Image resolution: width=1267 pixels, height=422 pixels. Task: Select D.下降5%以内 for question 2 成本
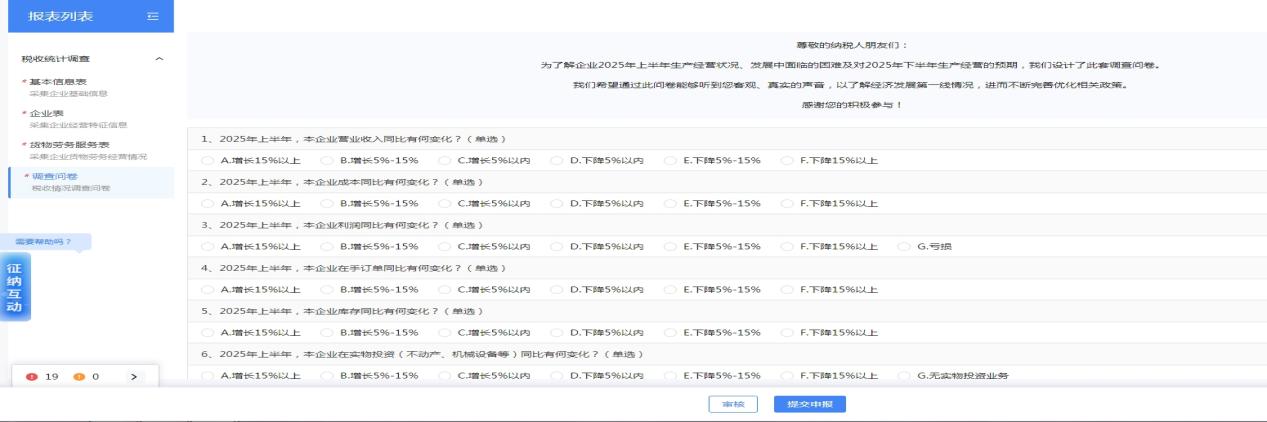pyautogui.click(x=556, y=203)
